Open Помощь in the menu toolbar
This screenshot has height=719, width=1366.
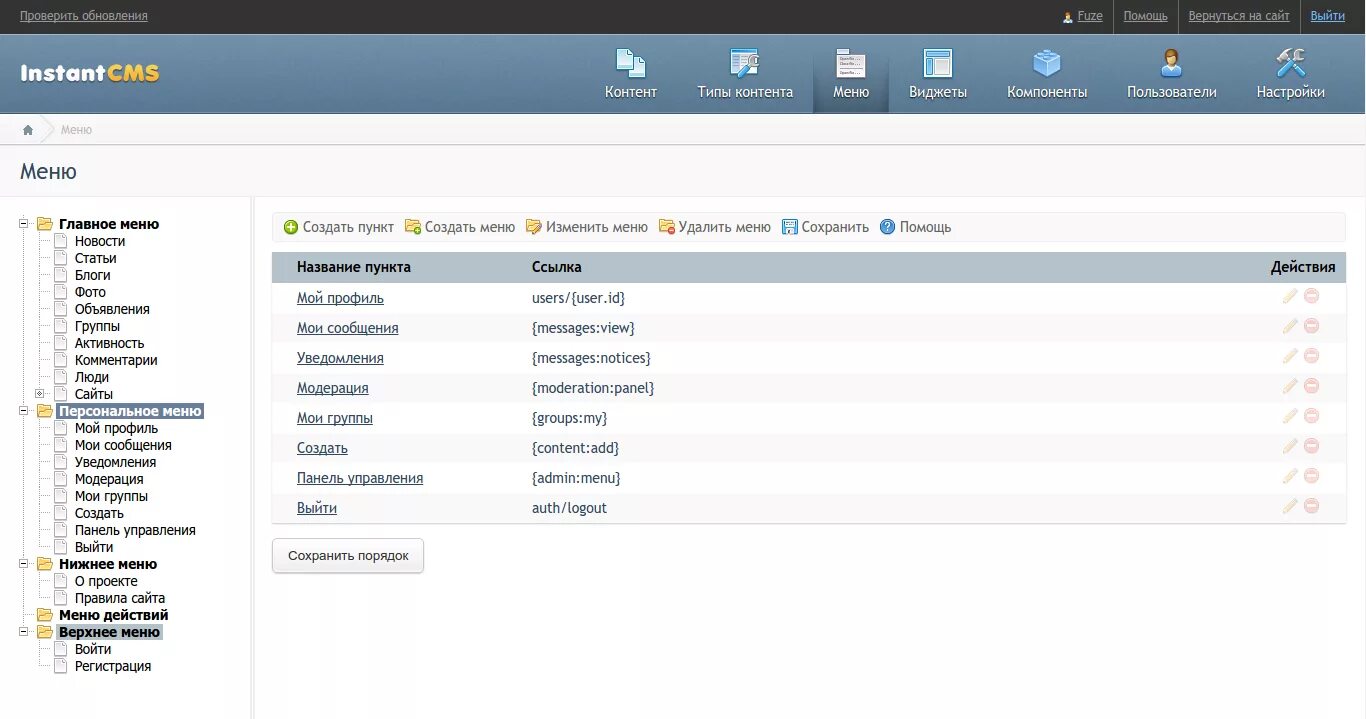click(x=916, y=227)
